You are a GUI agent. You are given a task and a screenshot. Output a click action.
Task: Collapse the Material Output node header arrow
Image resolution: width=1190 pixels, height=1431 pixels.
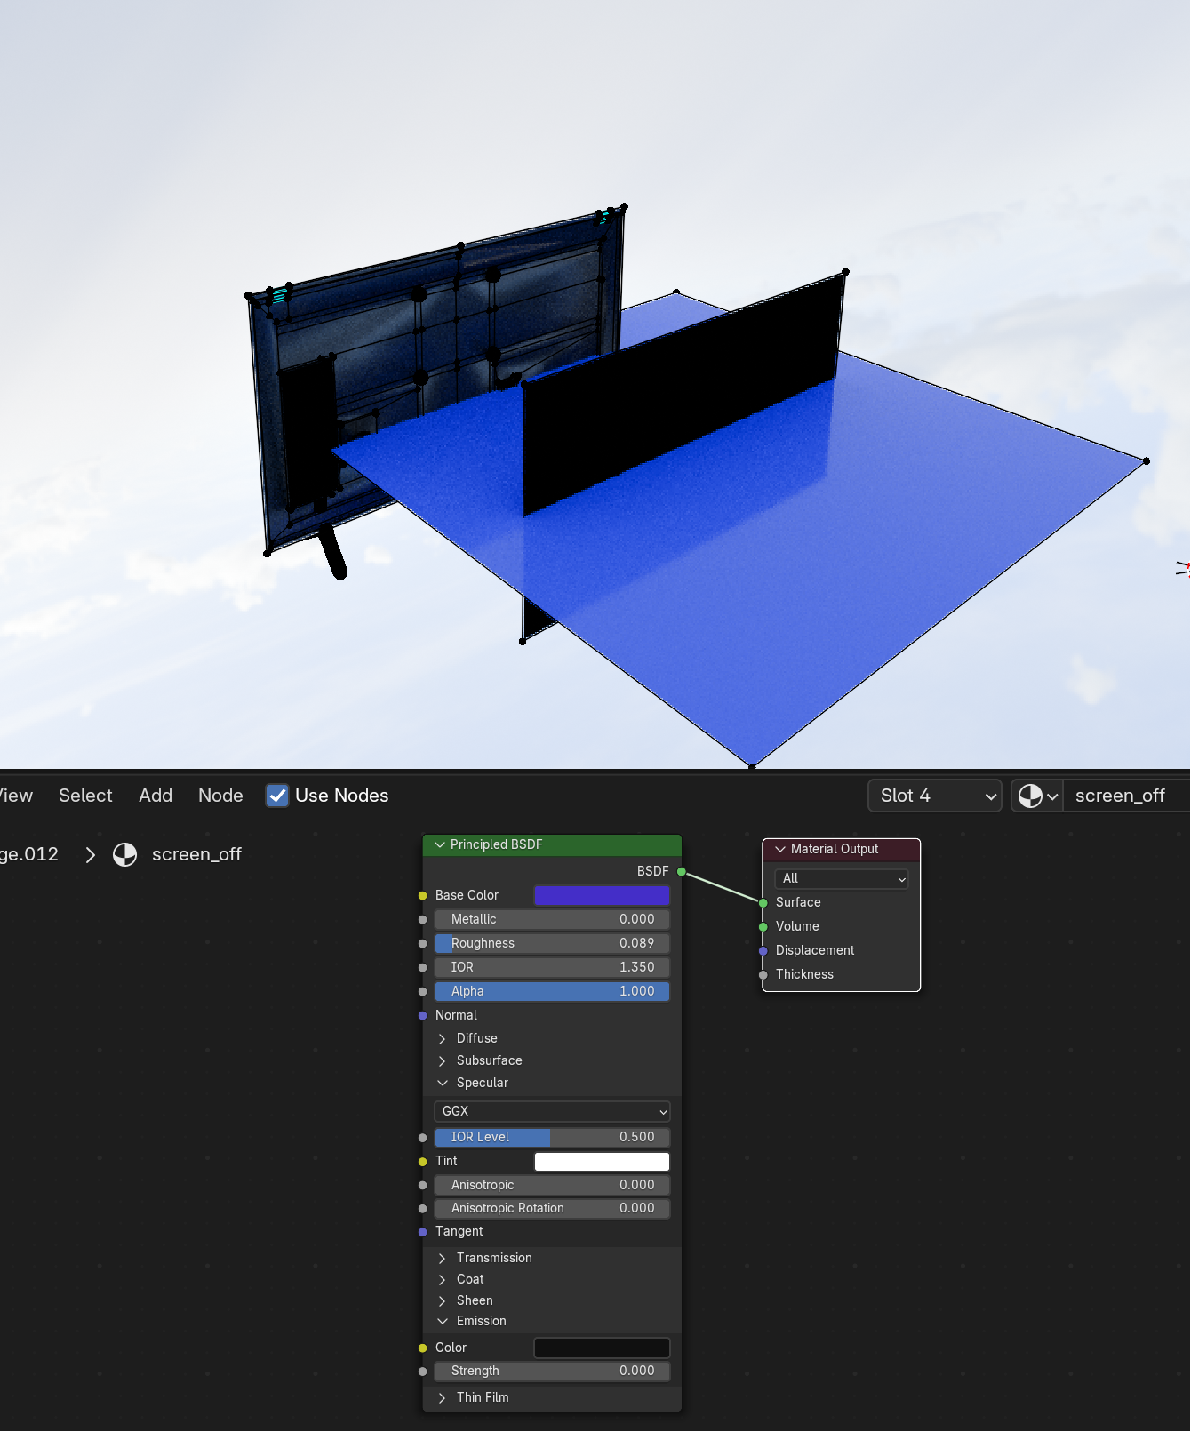(781, 849)
